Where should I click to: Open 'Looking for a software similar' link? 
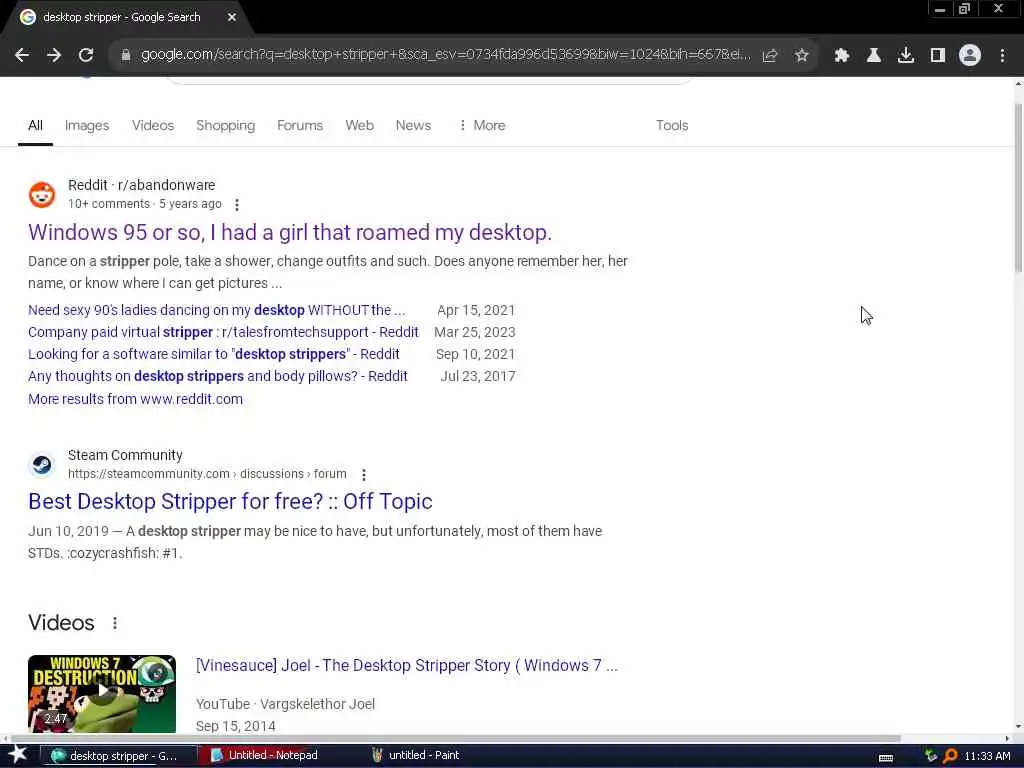(214, 355)
